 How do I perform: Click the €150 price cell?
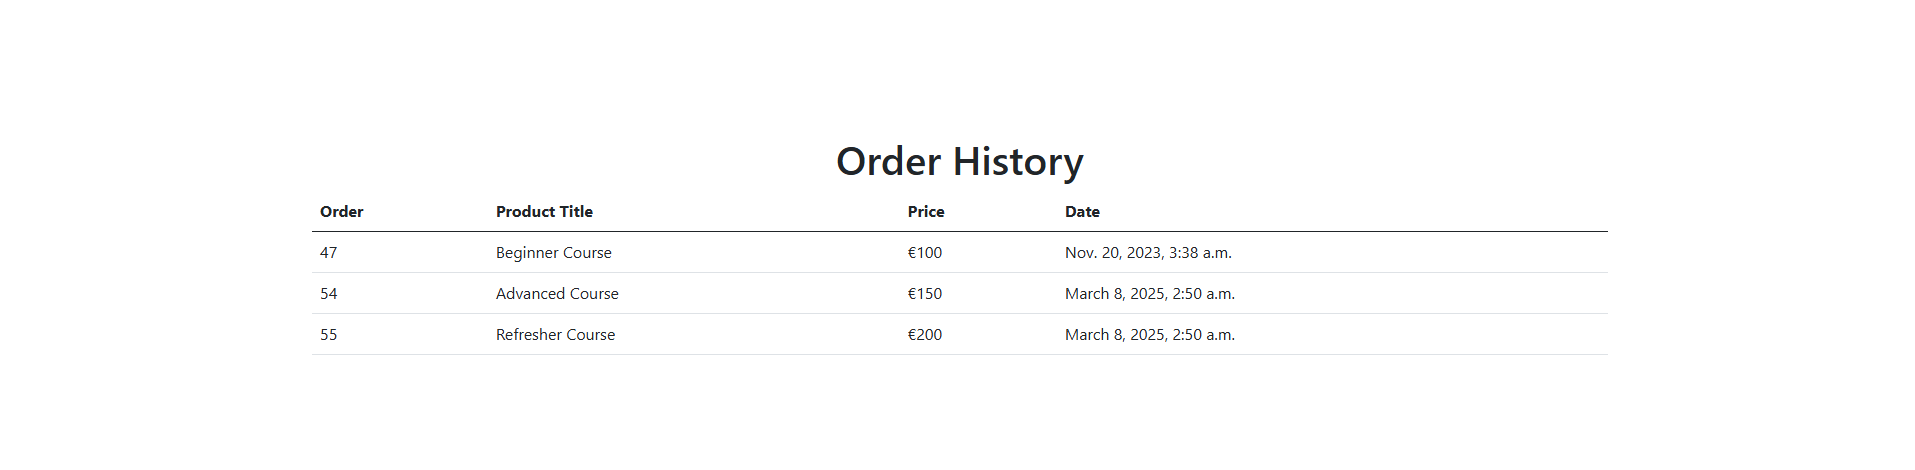[924, 294]
